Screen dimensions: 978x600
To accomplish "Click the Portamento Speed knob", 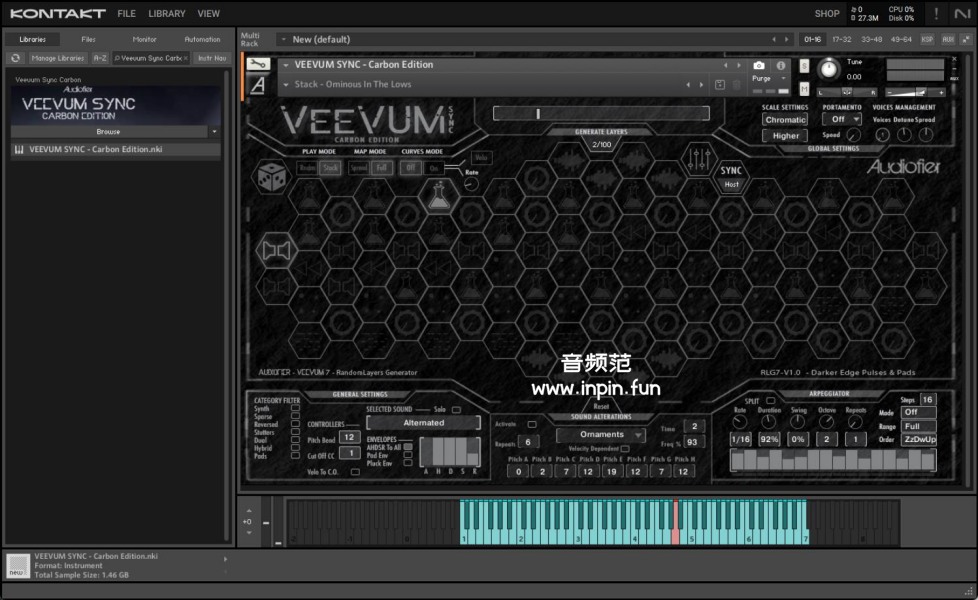I will tap(854, 135).
